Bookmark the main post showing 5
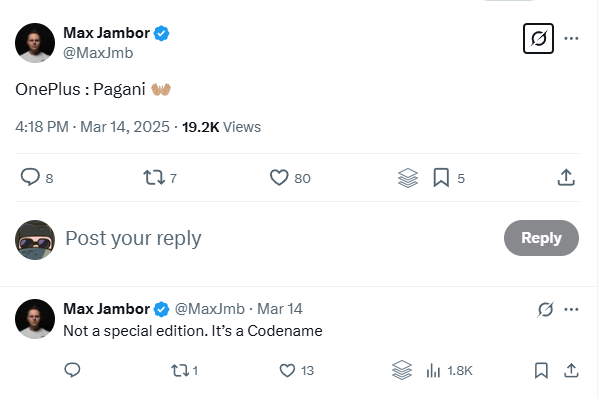Viewport: 598px width, 398px height. point(441,178)
